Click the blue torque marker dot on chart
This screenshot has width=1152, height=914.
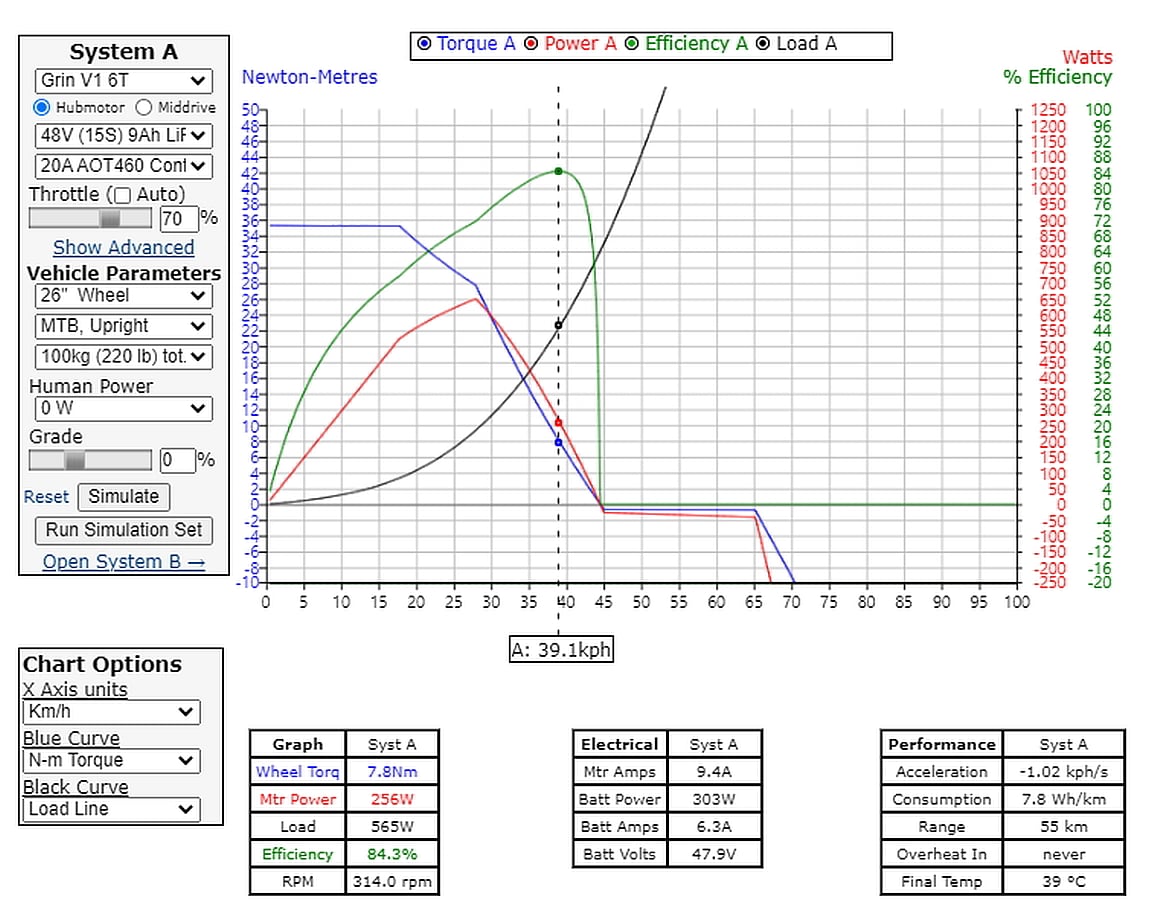[558, 442]
